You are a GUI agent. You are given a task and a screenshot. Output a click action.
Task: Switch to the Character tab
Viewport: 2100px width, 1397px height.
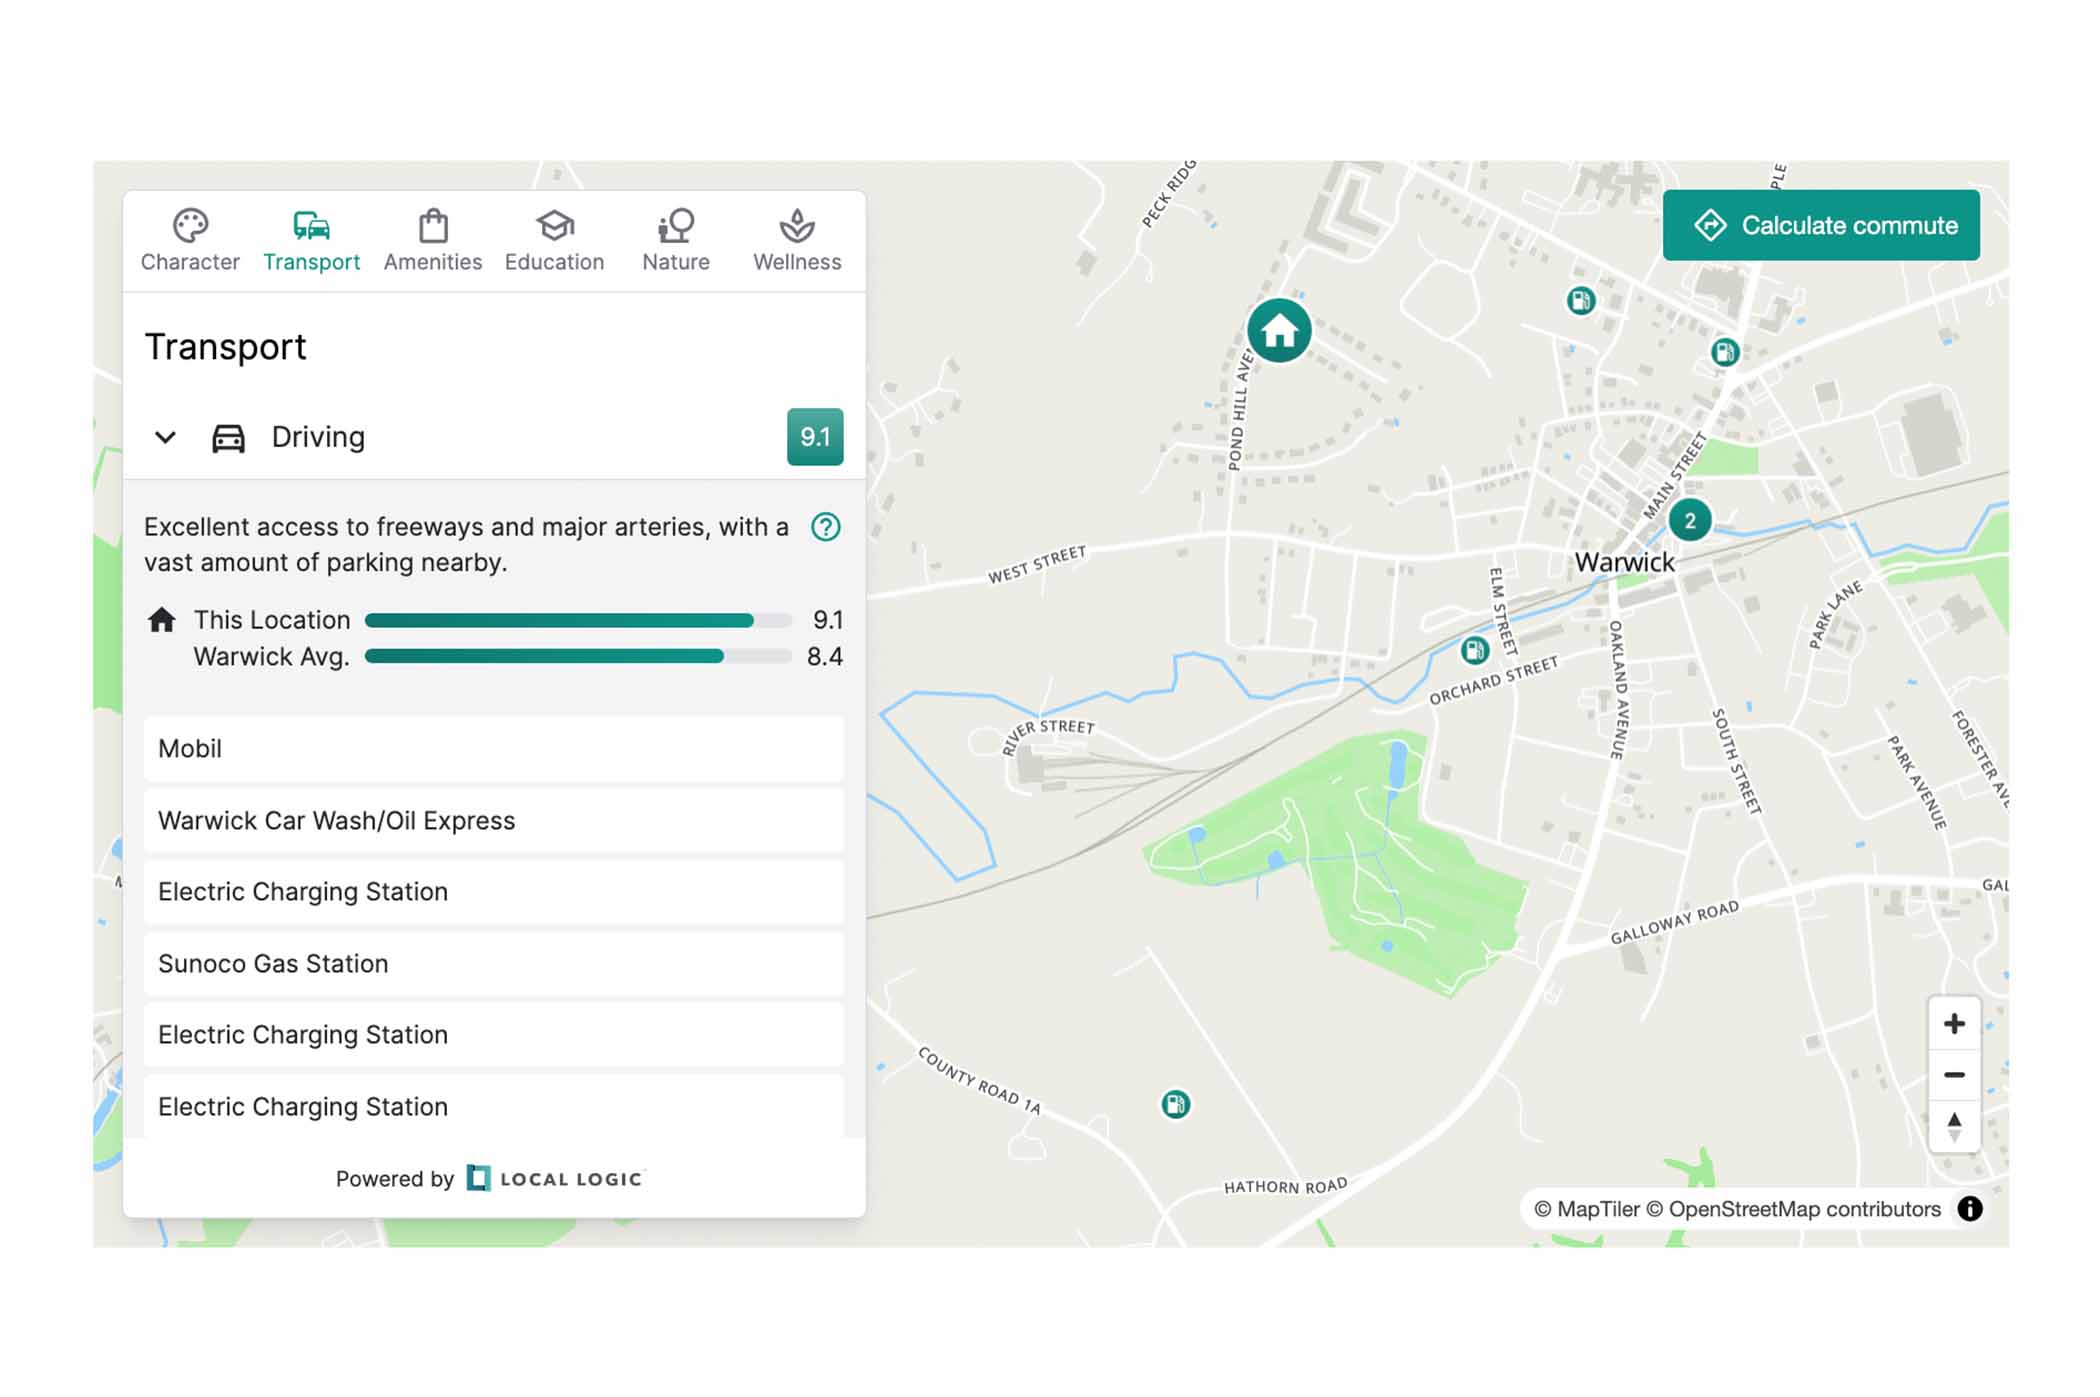coord(190,241)
